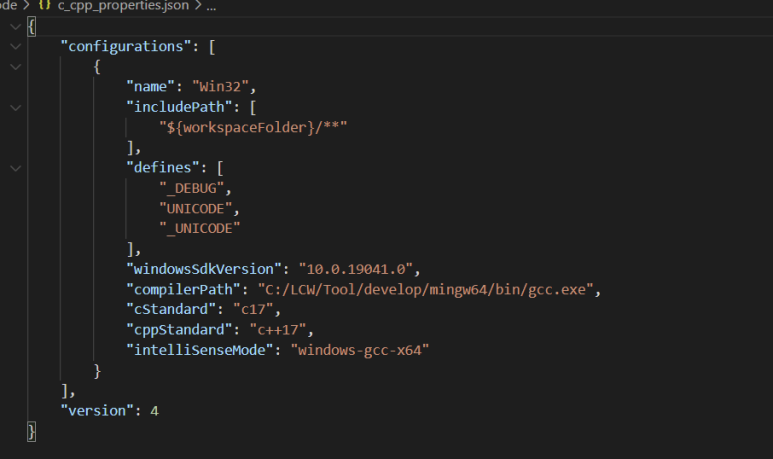Click the "includePath" key

(x=179, y=107)
